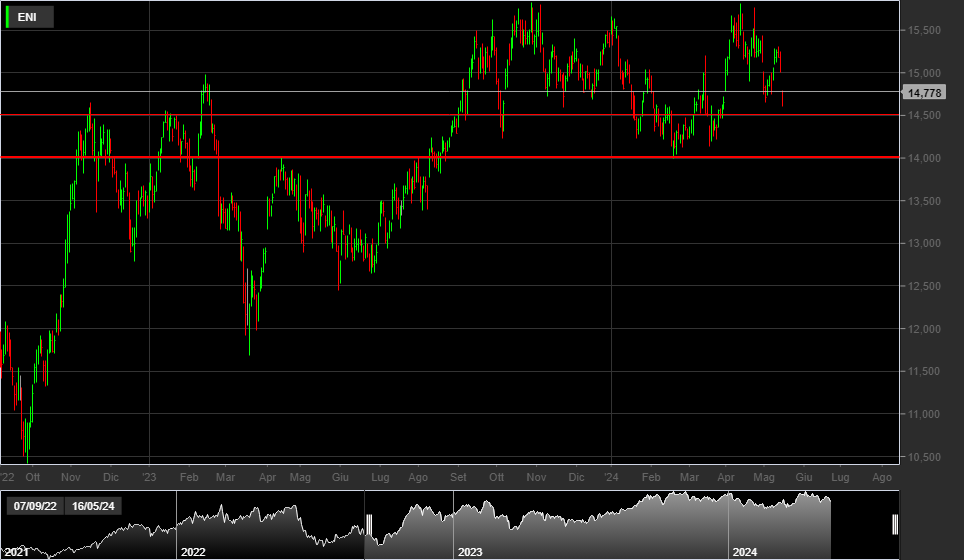Grab the right range handle in navigator

[x=895, y=524]
